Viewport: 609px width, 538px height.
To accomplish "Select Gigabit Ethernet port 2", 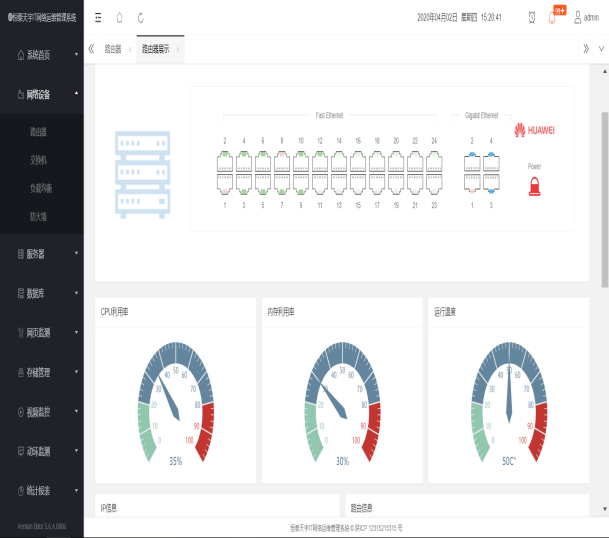I will [472, 162].
